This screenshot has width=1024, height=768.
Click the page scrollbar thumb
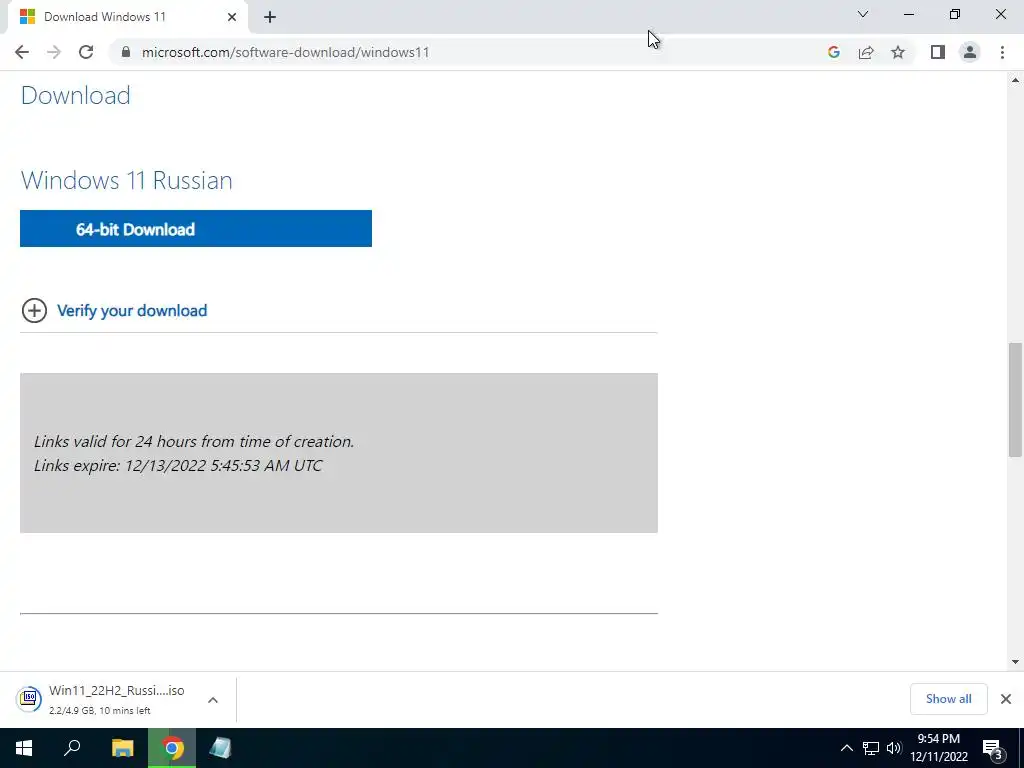pos(1015,400)
